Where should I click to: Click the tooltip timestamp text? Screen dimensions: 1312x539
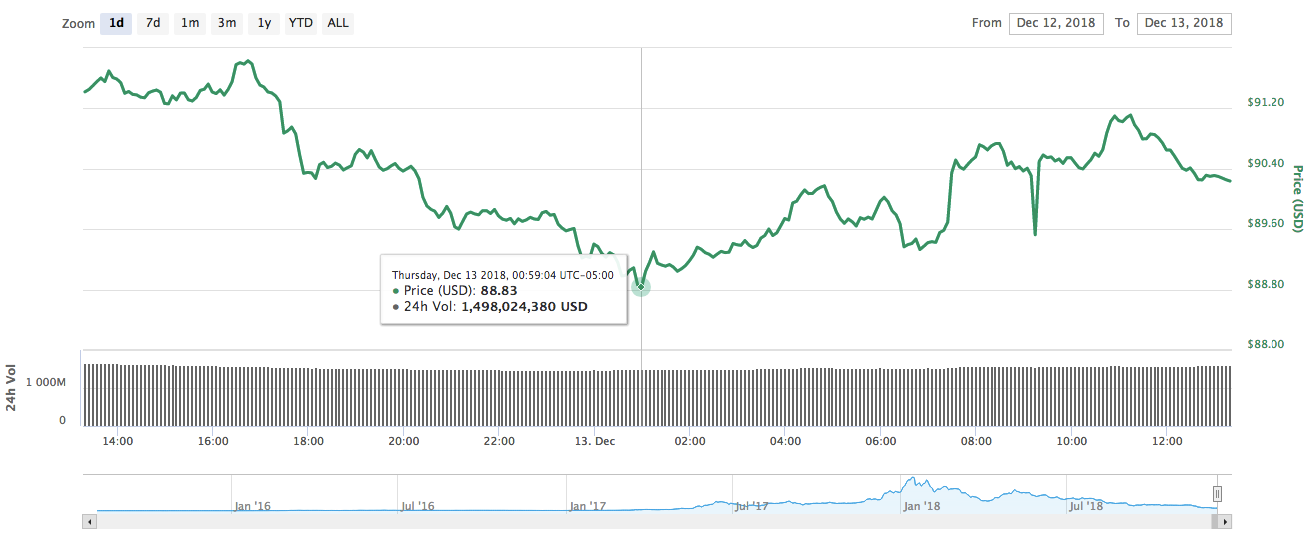(x=503, y=275)
